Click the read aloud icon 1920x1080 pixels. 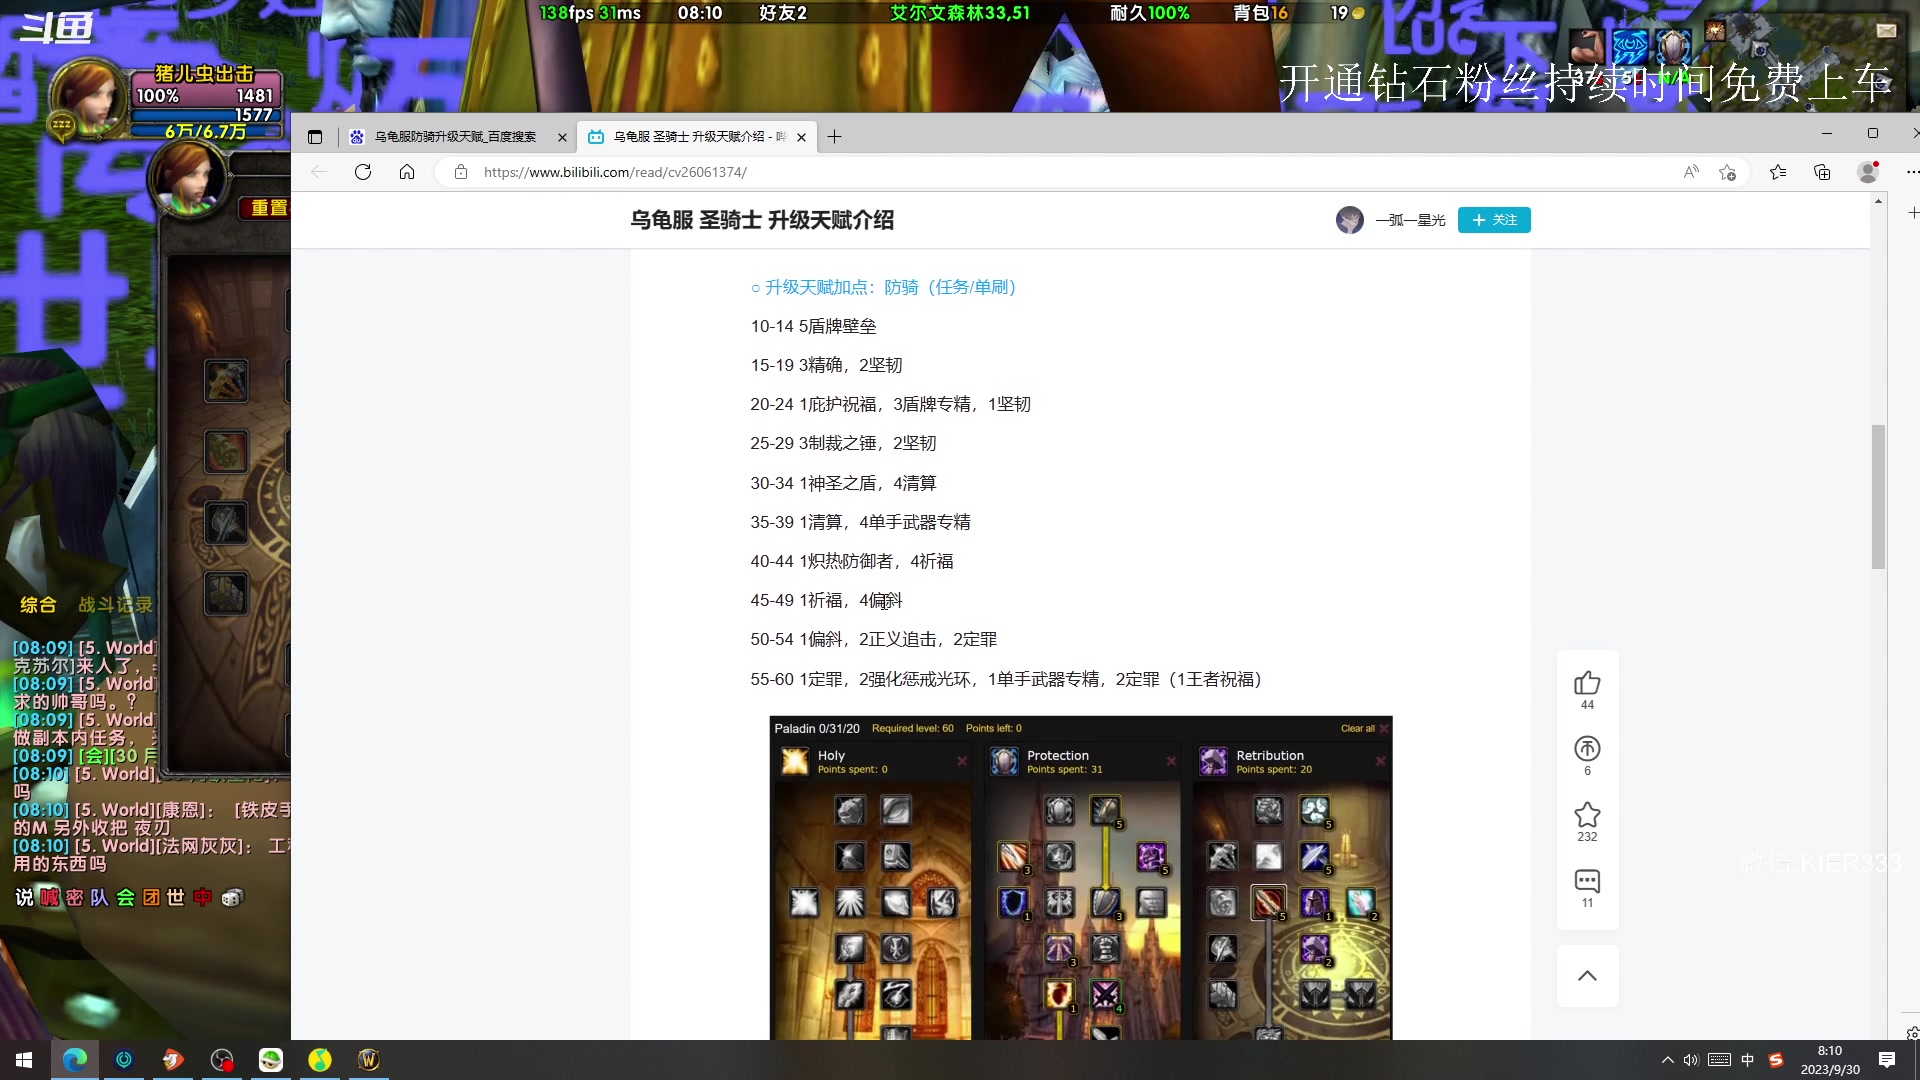click(1691, 172)
